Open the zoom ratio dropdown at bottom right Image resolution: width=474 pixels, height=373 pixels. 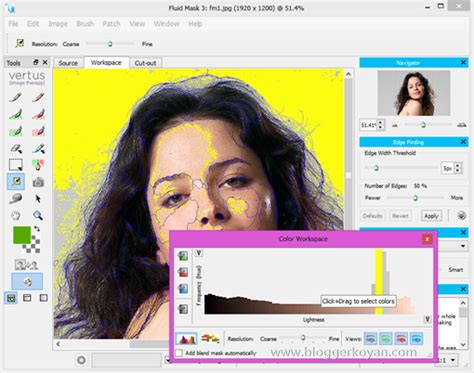click(453, 360)
